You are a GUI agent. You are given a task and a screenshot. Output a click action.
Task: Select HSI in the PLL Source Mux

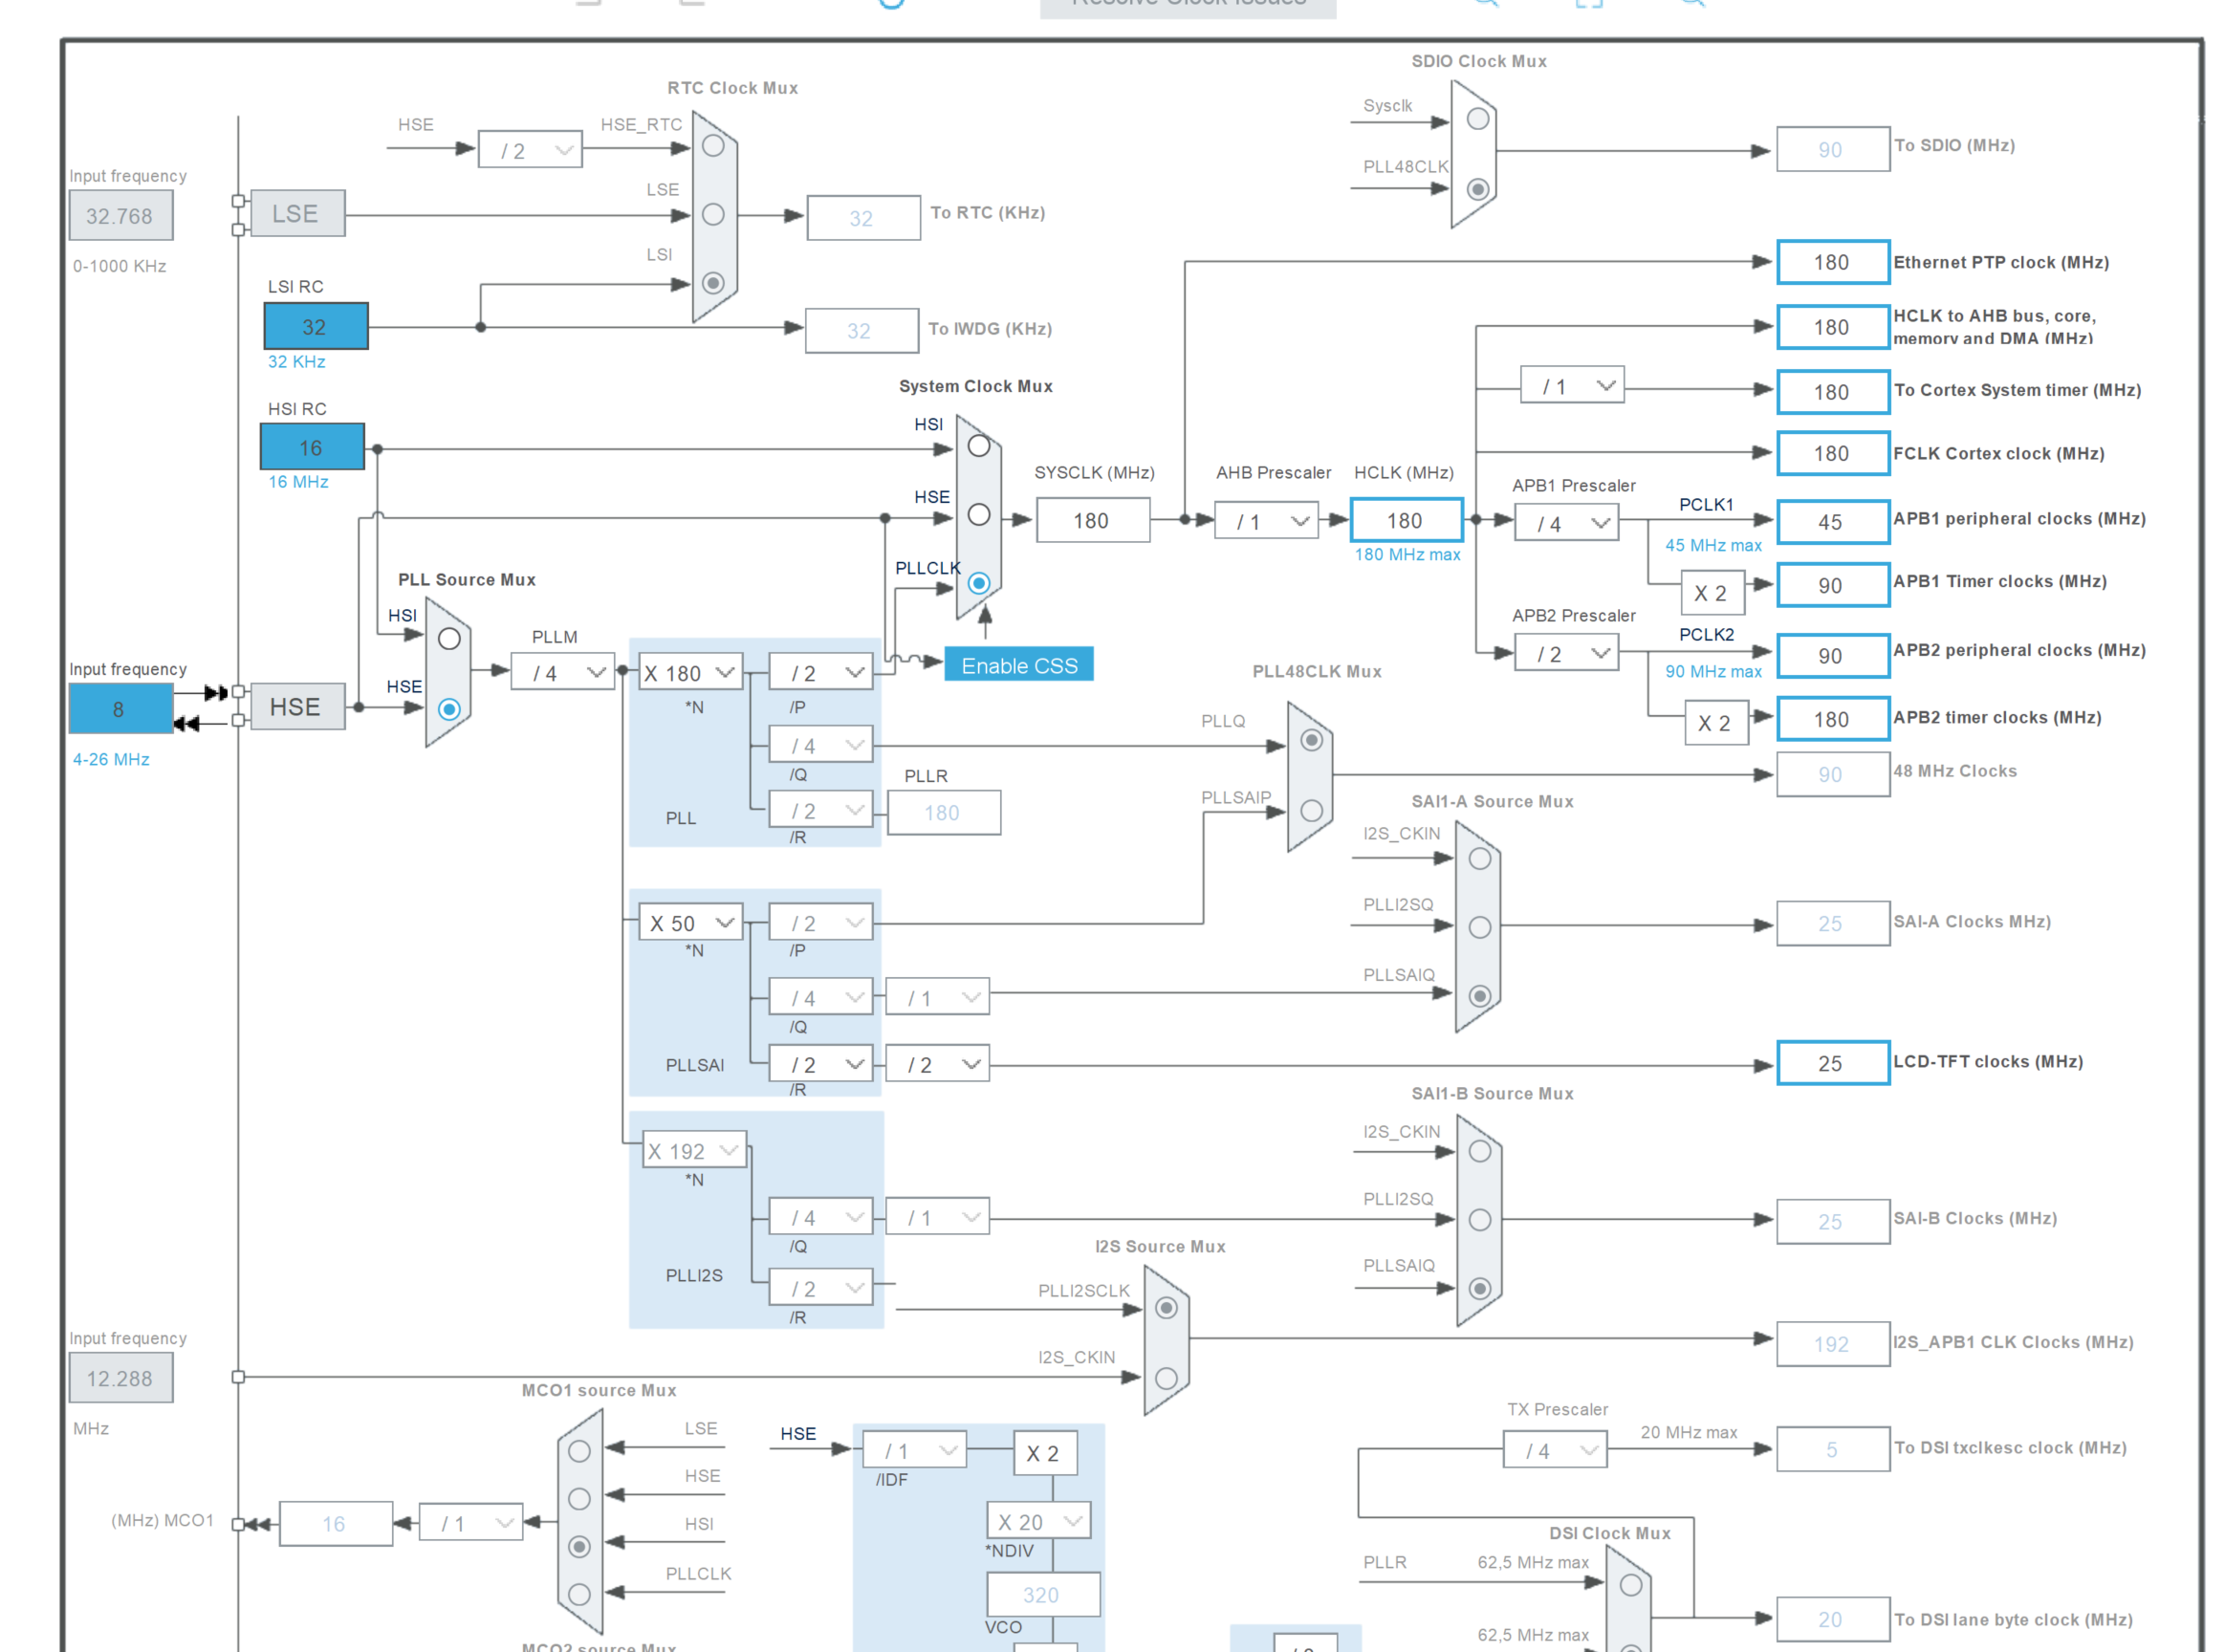(x=448, y=637)
